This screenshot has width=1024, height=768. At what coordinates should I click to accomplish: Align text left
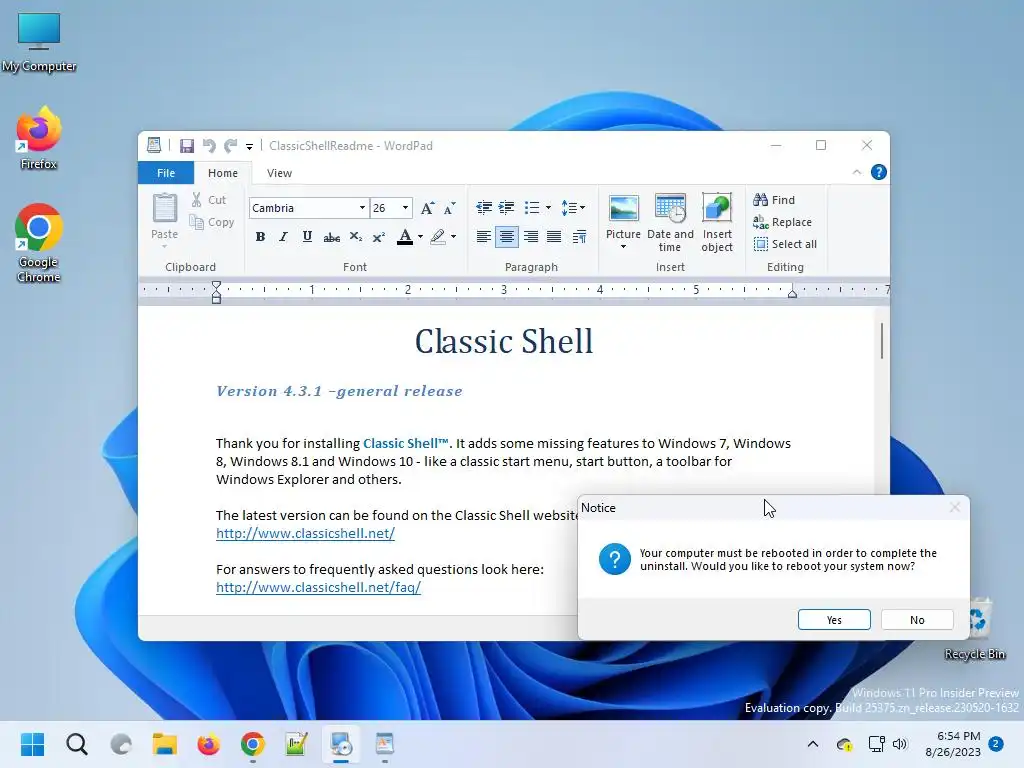[x=484, y=236]
